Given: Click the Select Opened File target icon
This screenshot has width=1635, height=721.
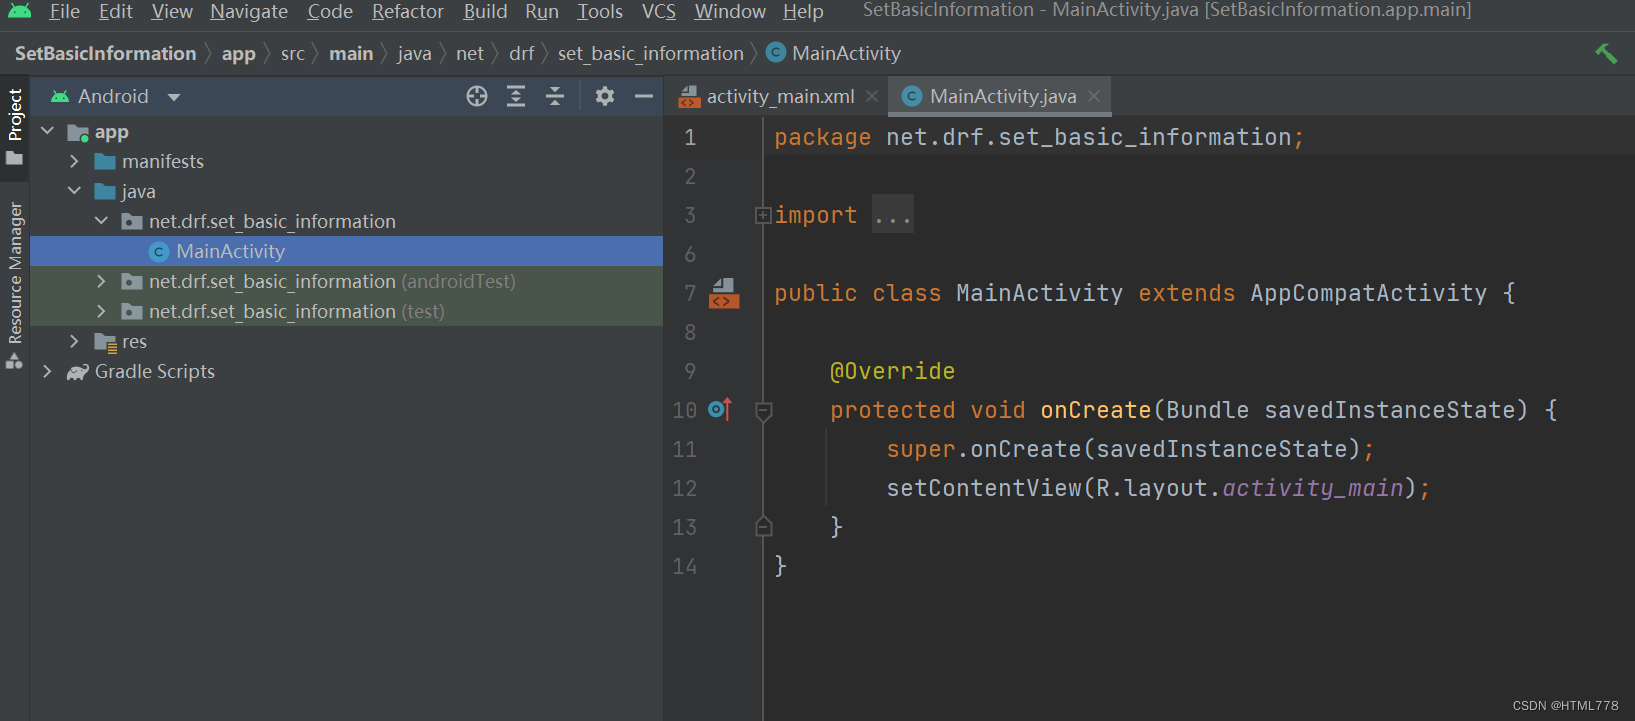Looking at the screenshot, I should click(x=477, y=96).
